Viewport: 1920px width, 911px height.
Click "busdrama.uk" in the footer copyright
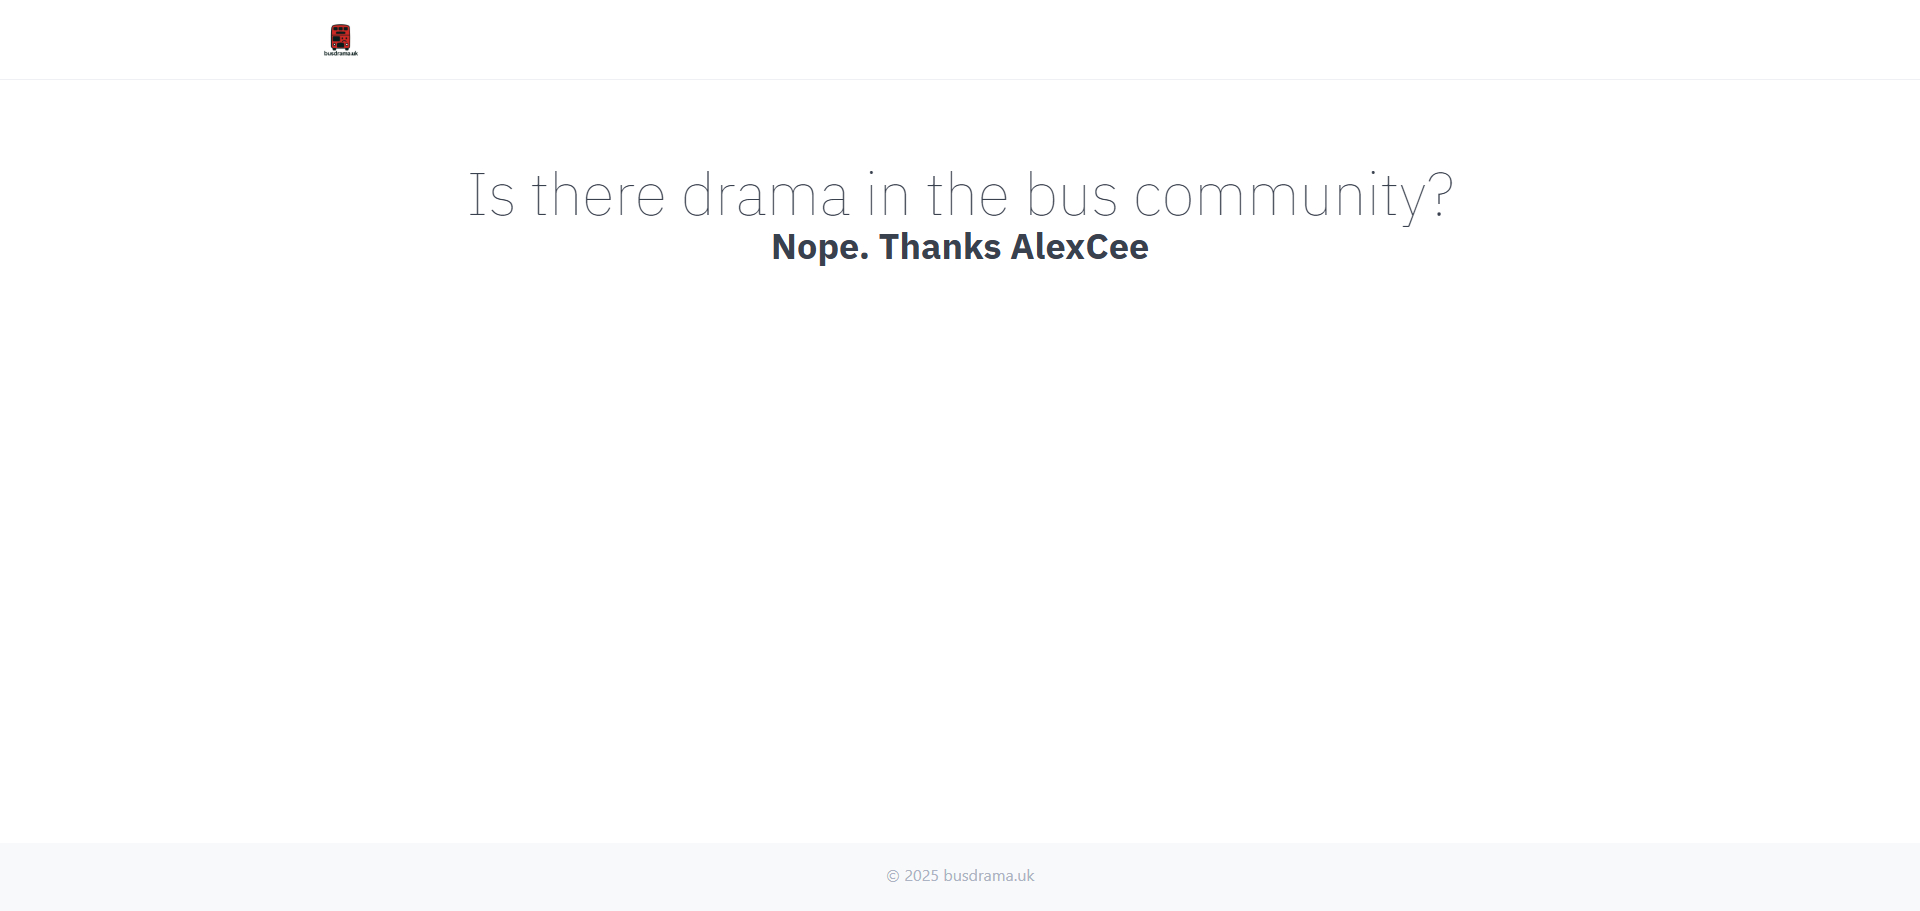pos(988,876)
